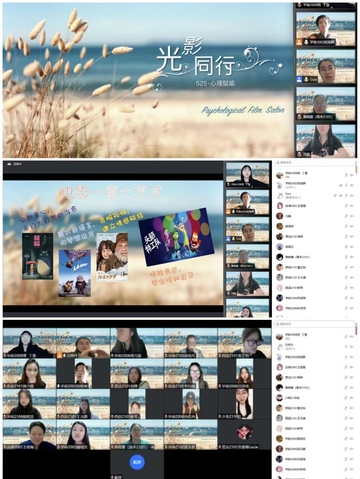Click blue person icon on Guo's top-right video
Viewport: 360px width, 479px height.
299,79
